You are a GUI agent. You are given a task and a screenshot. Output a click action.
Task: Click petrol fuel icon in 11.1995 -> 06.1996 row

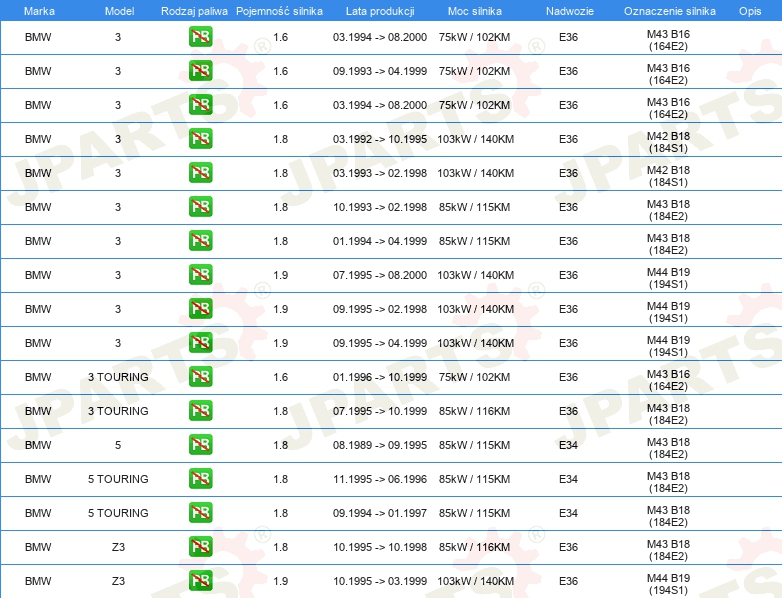point(200,478)
